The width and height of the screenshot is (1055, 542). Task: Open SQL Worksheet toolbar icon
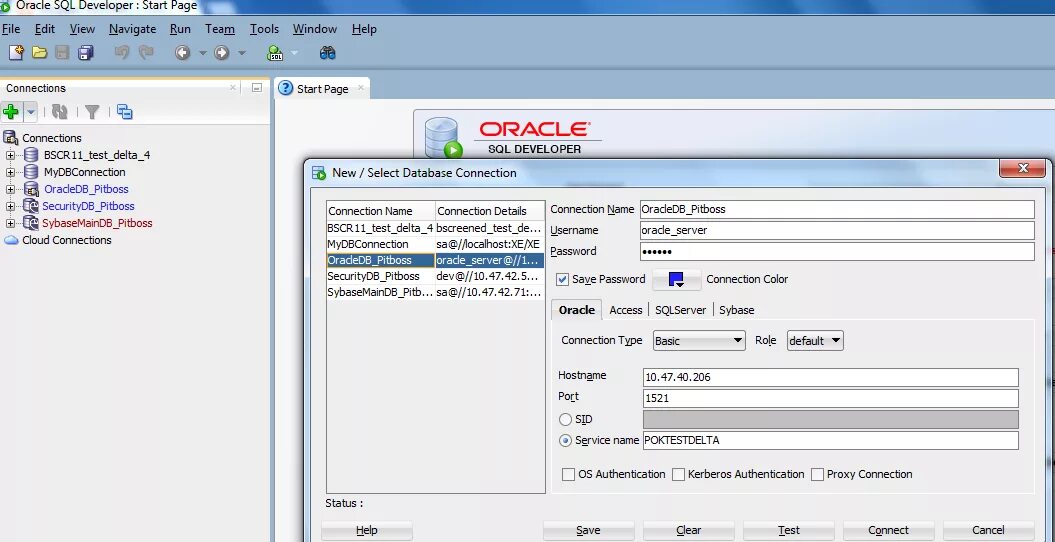275,52
